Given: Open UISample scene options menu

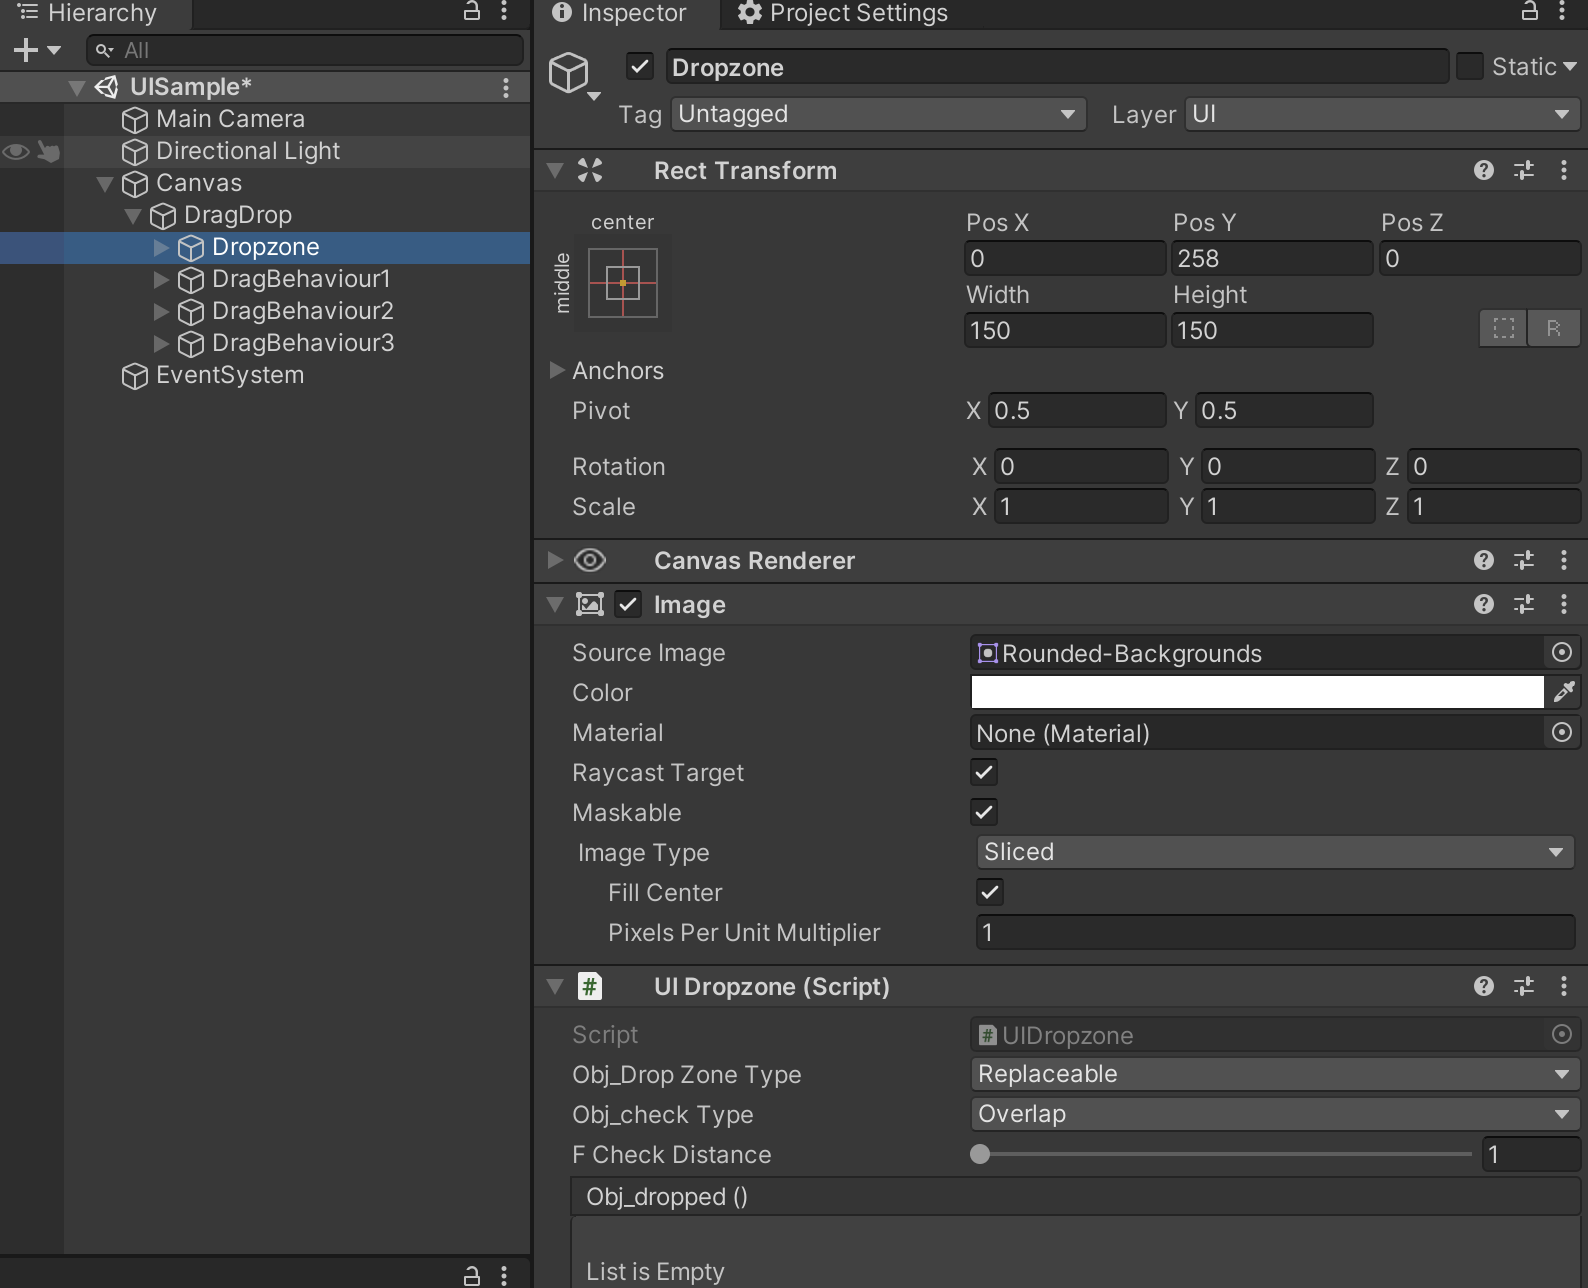Looking at the screenshot, I should pos(506,88).
